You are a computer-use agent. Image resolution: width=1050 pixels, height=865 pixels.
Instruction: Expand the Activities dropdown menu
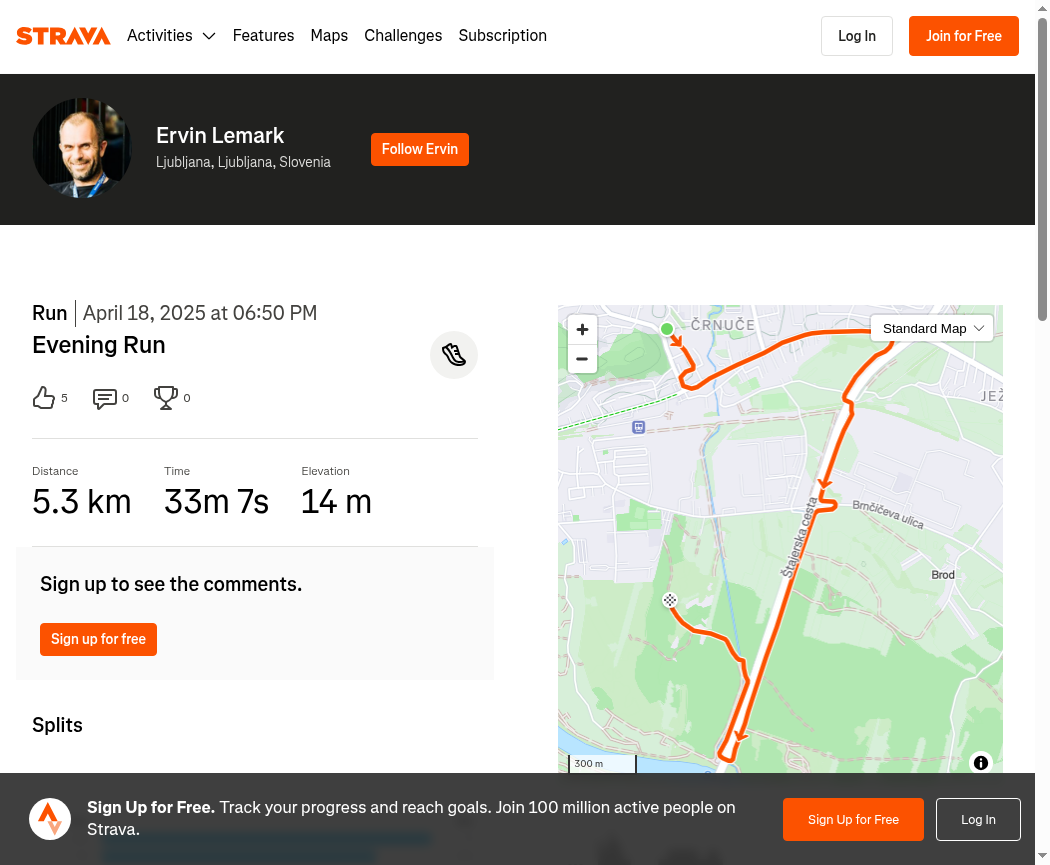point(171,35)
